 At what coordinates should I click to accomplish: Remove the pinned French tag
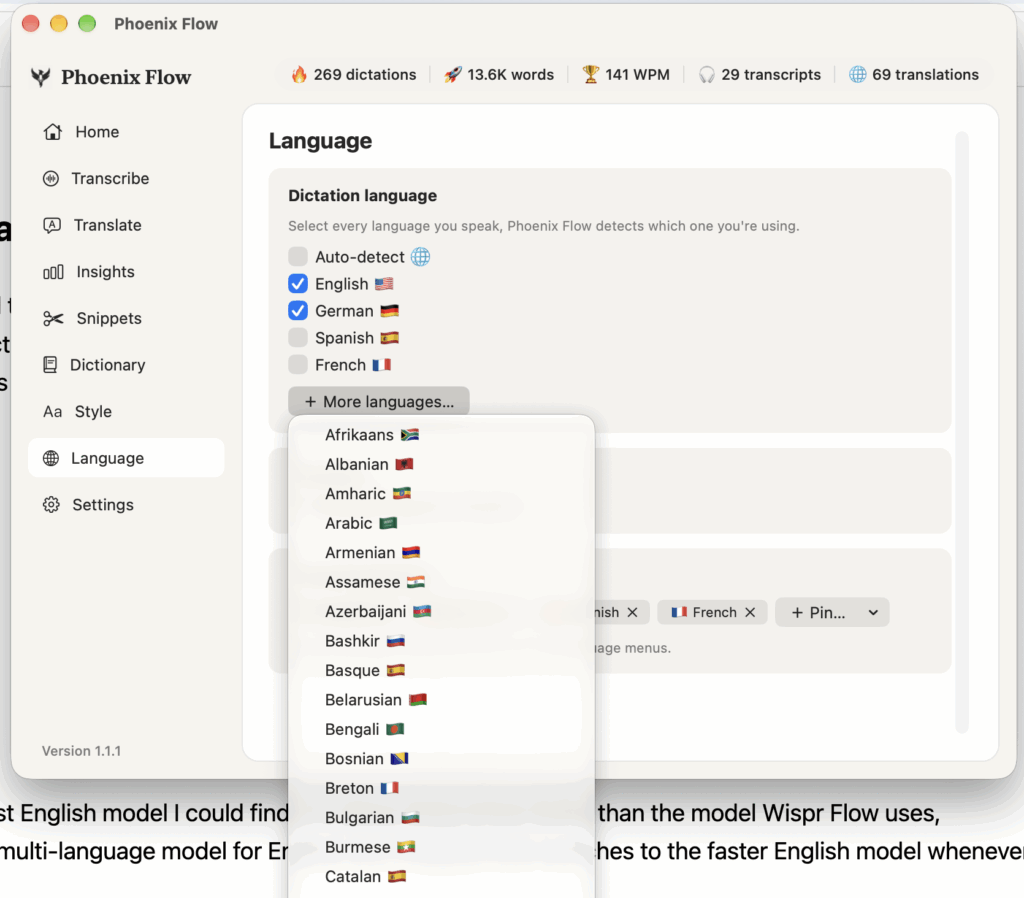point(750,613)
